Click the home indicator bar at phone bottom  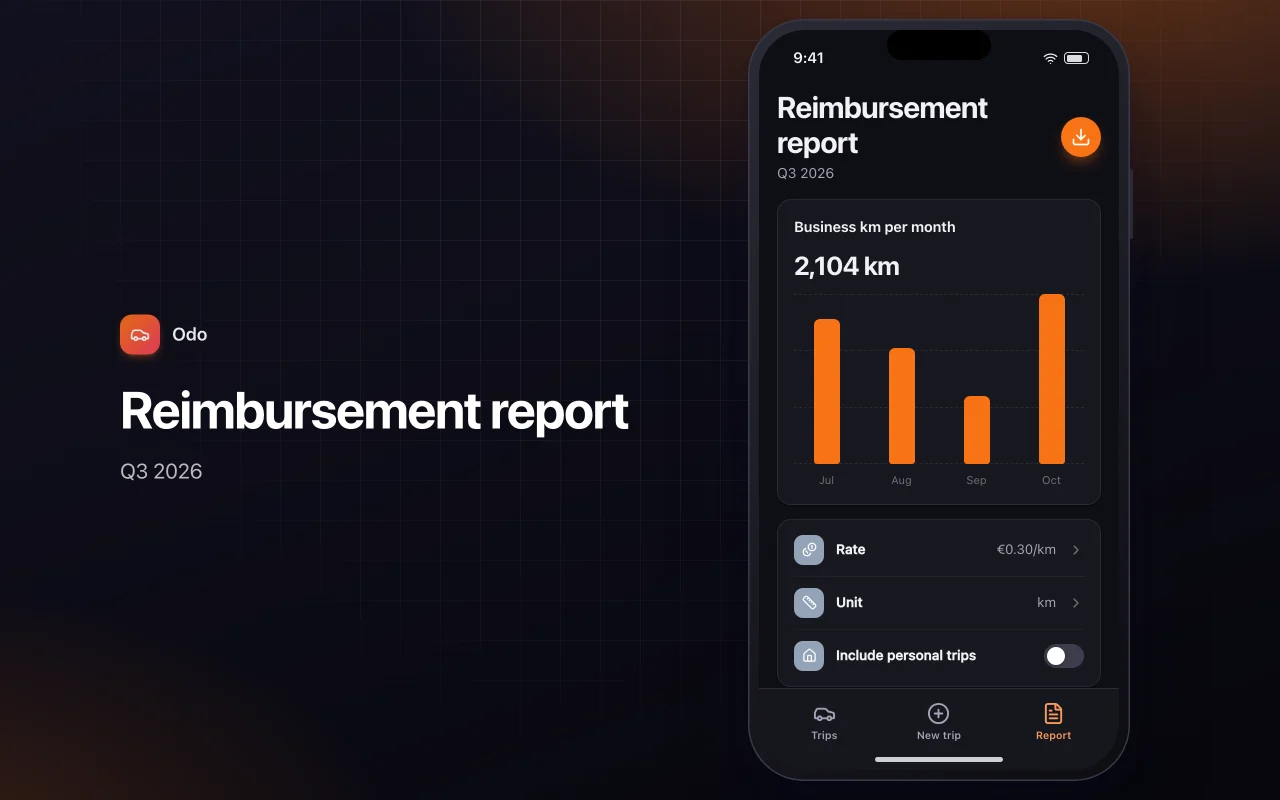pos(939,759)
